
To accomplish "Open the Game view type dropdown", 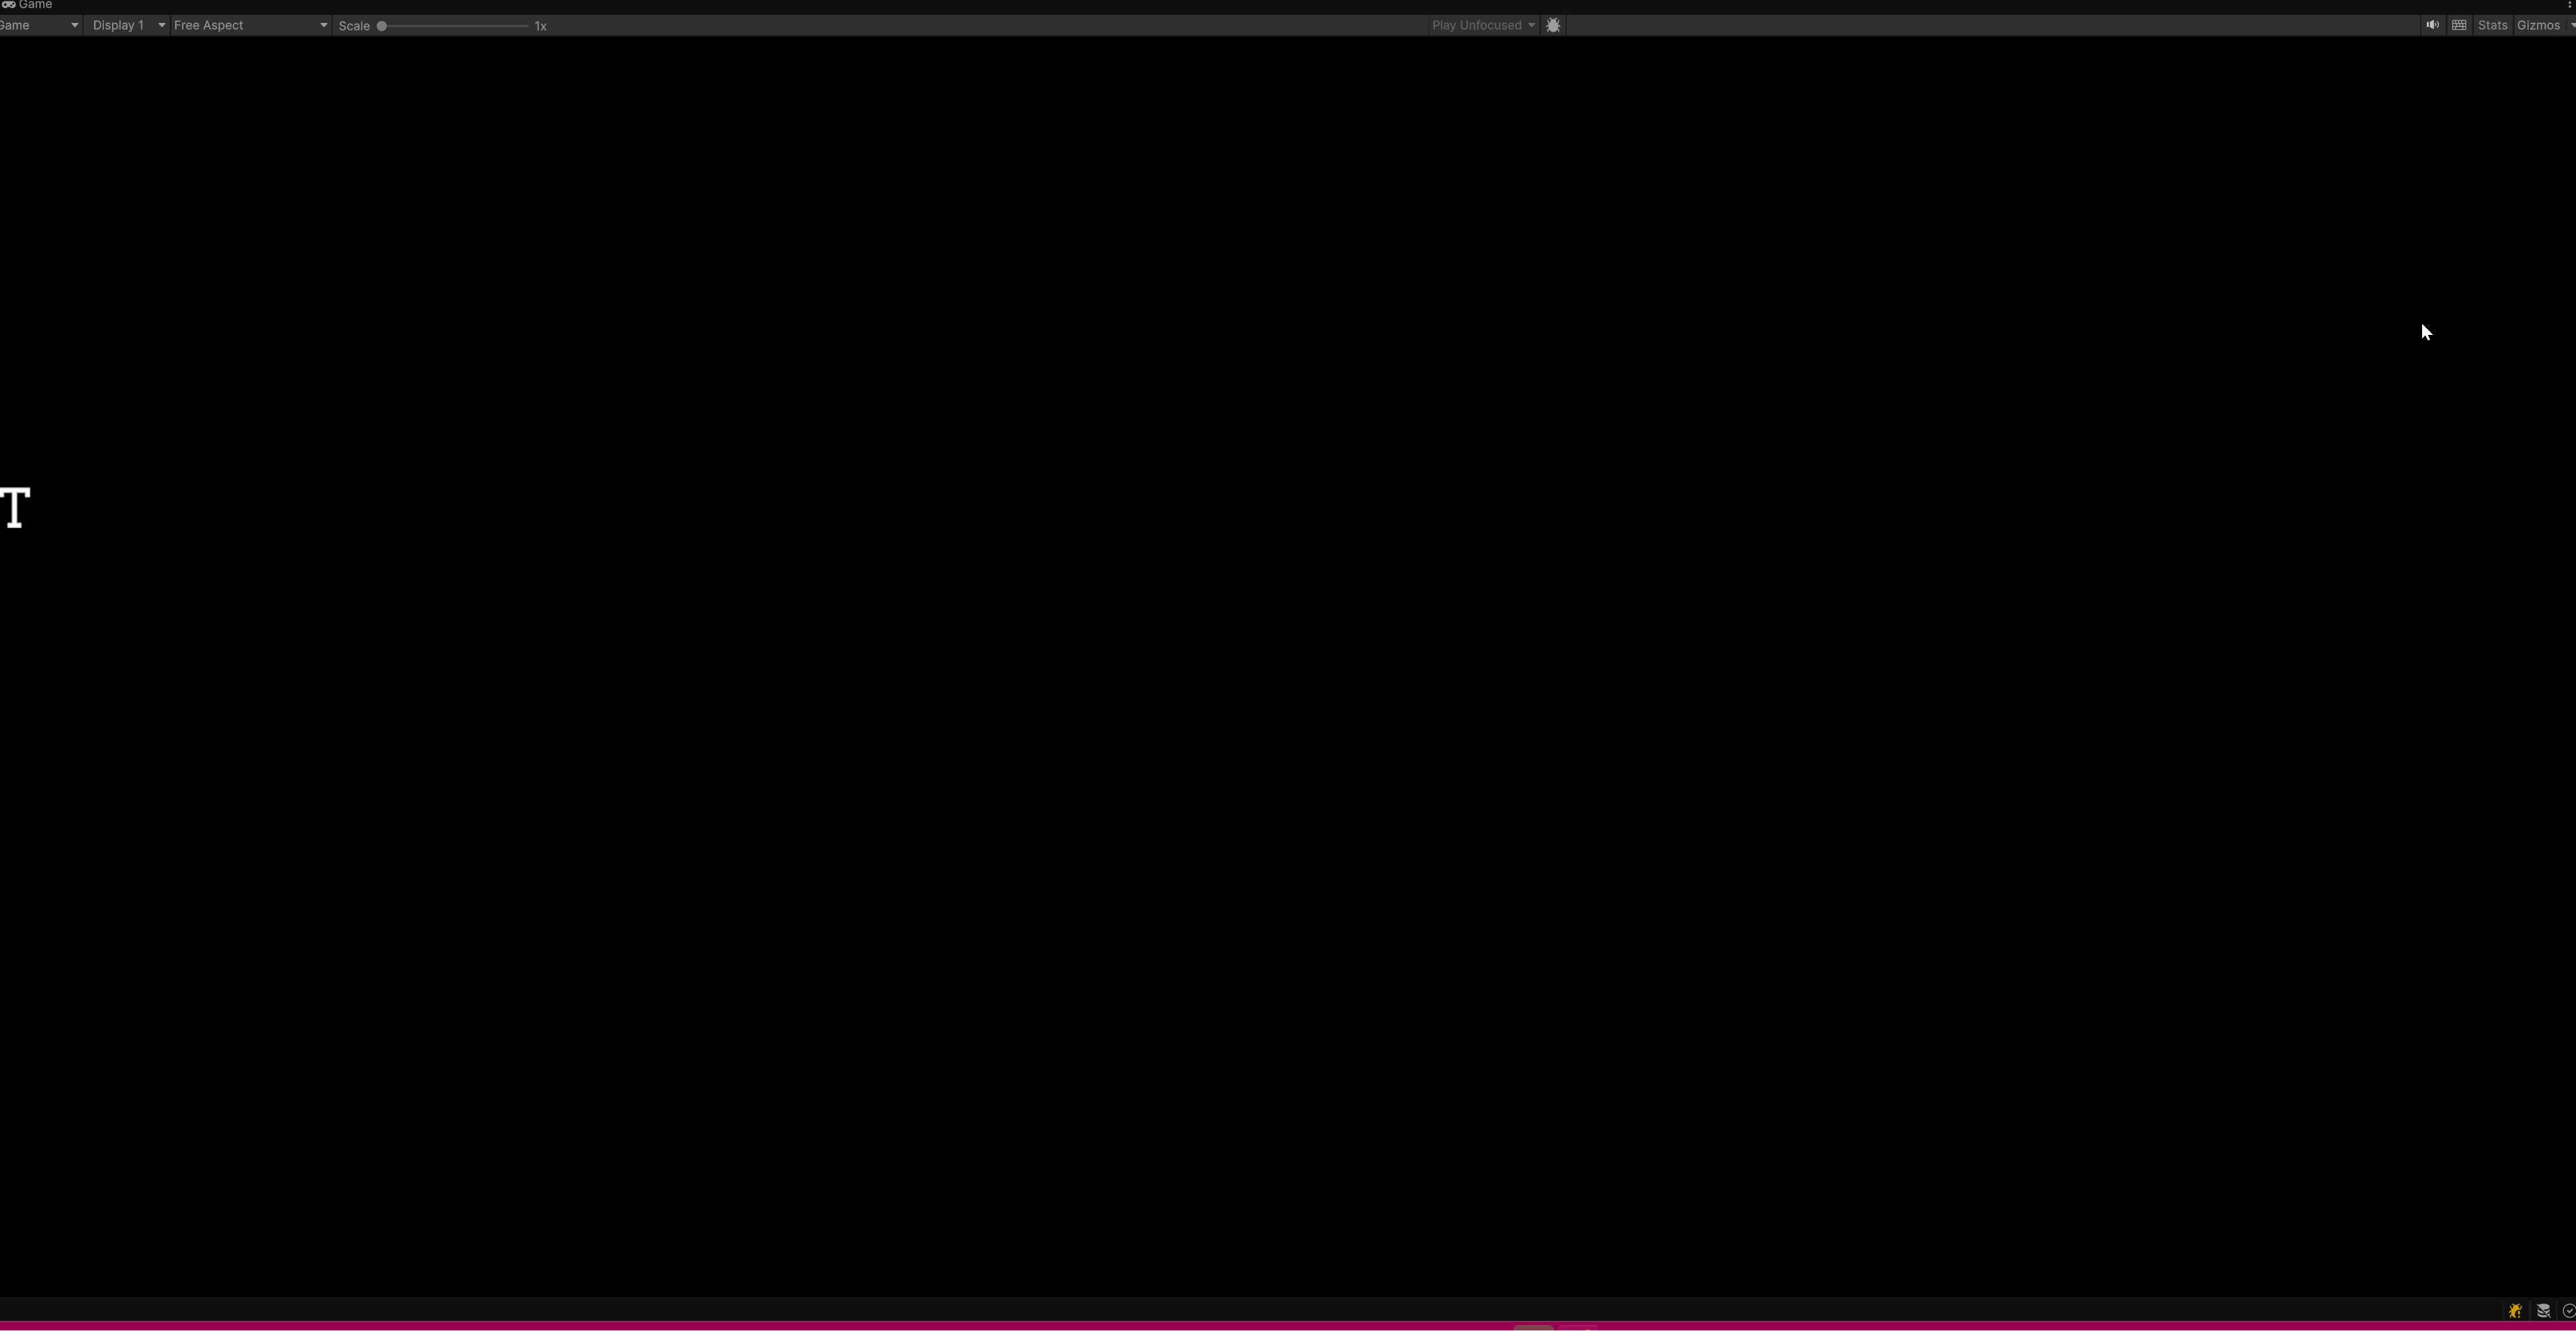I will [39, 25].
